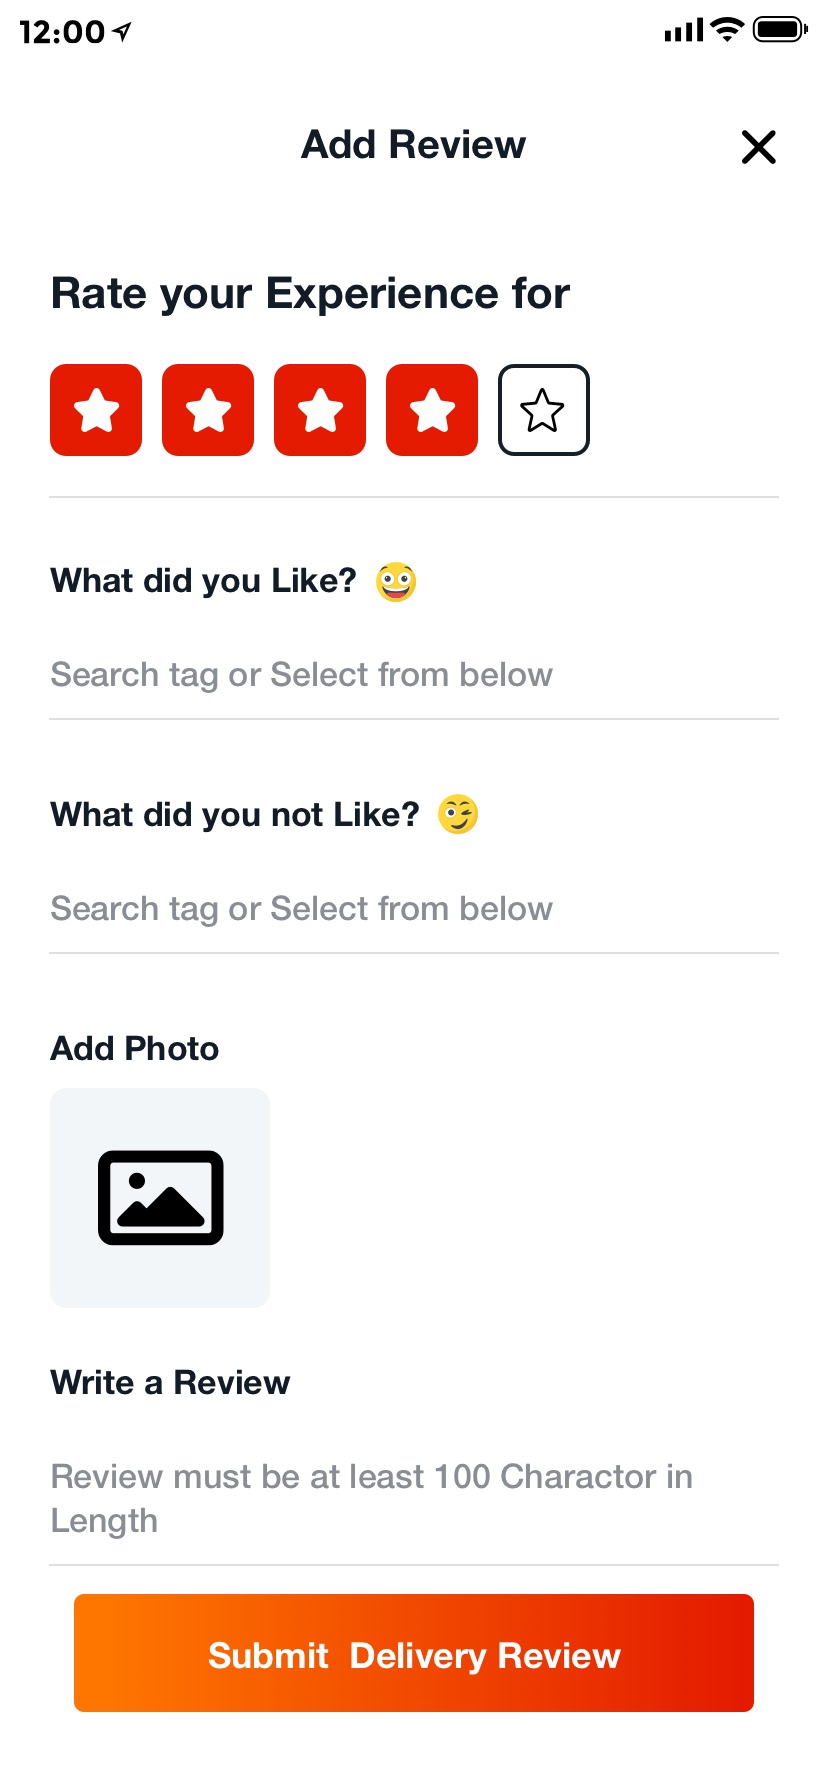Tap the winking emoji beside not Like
This screenshot has width=828, height=1792.
coord(458,815)
